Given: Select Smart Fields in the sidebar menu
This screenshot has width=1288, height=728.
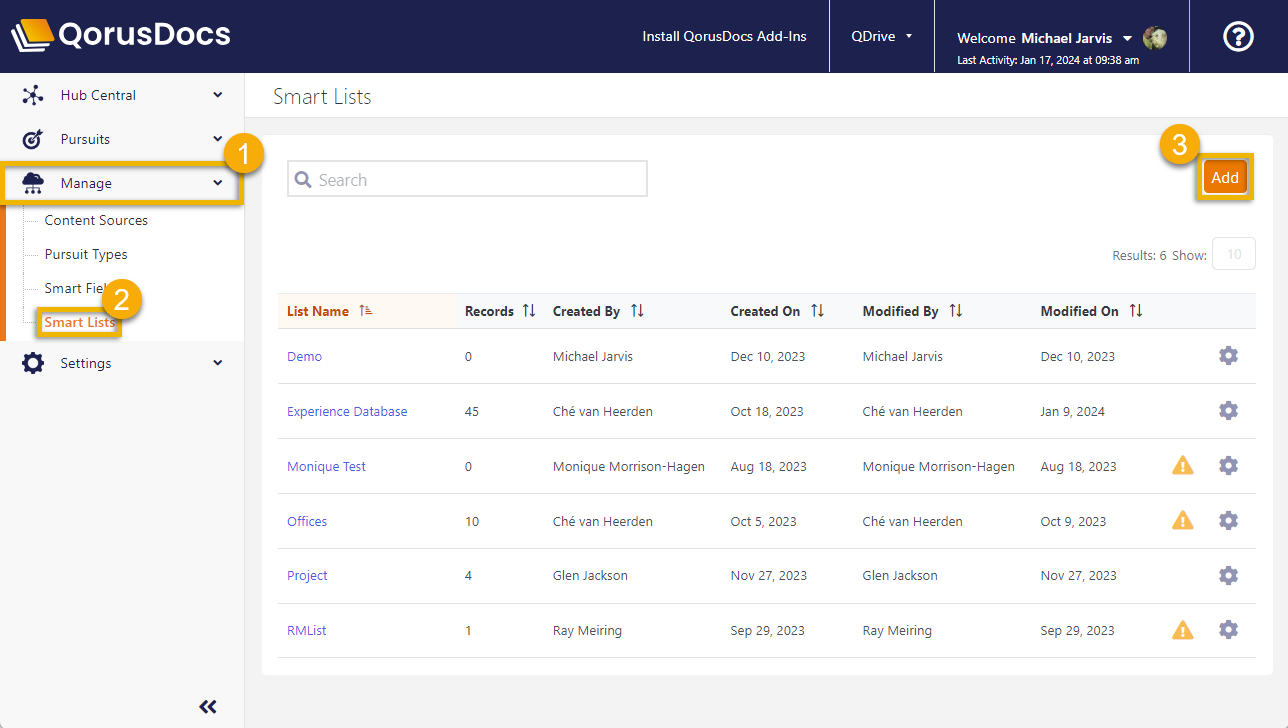Looking at the screenshot, I should [78, 287].
